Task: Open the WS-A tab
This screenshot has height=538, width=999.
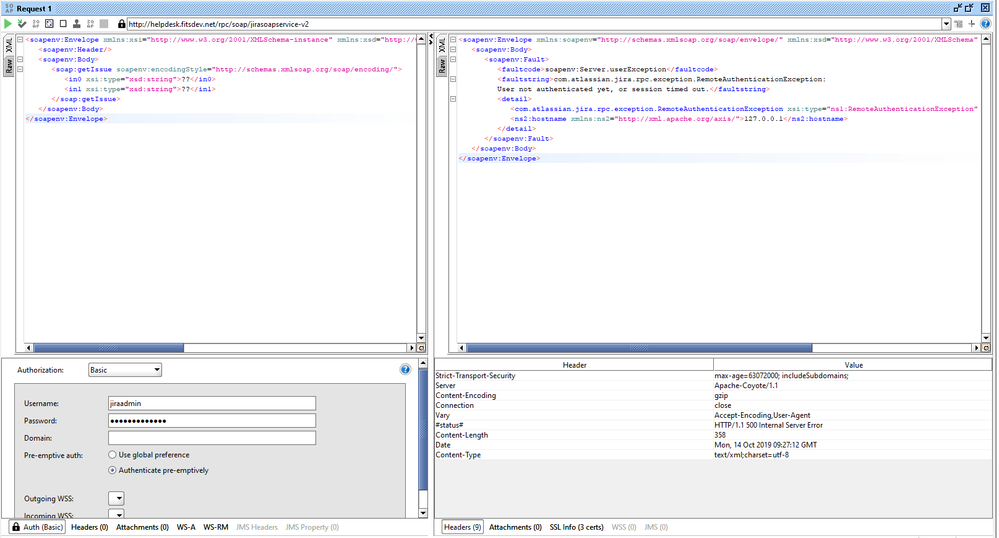Action: (x=186, y=527)
